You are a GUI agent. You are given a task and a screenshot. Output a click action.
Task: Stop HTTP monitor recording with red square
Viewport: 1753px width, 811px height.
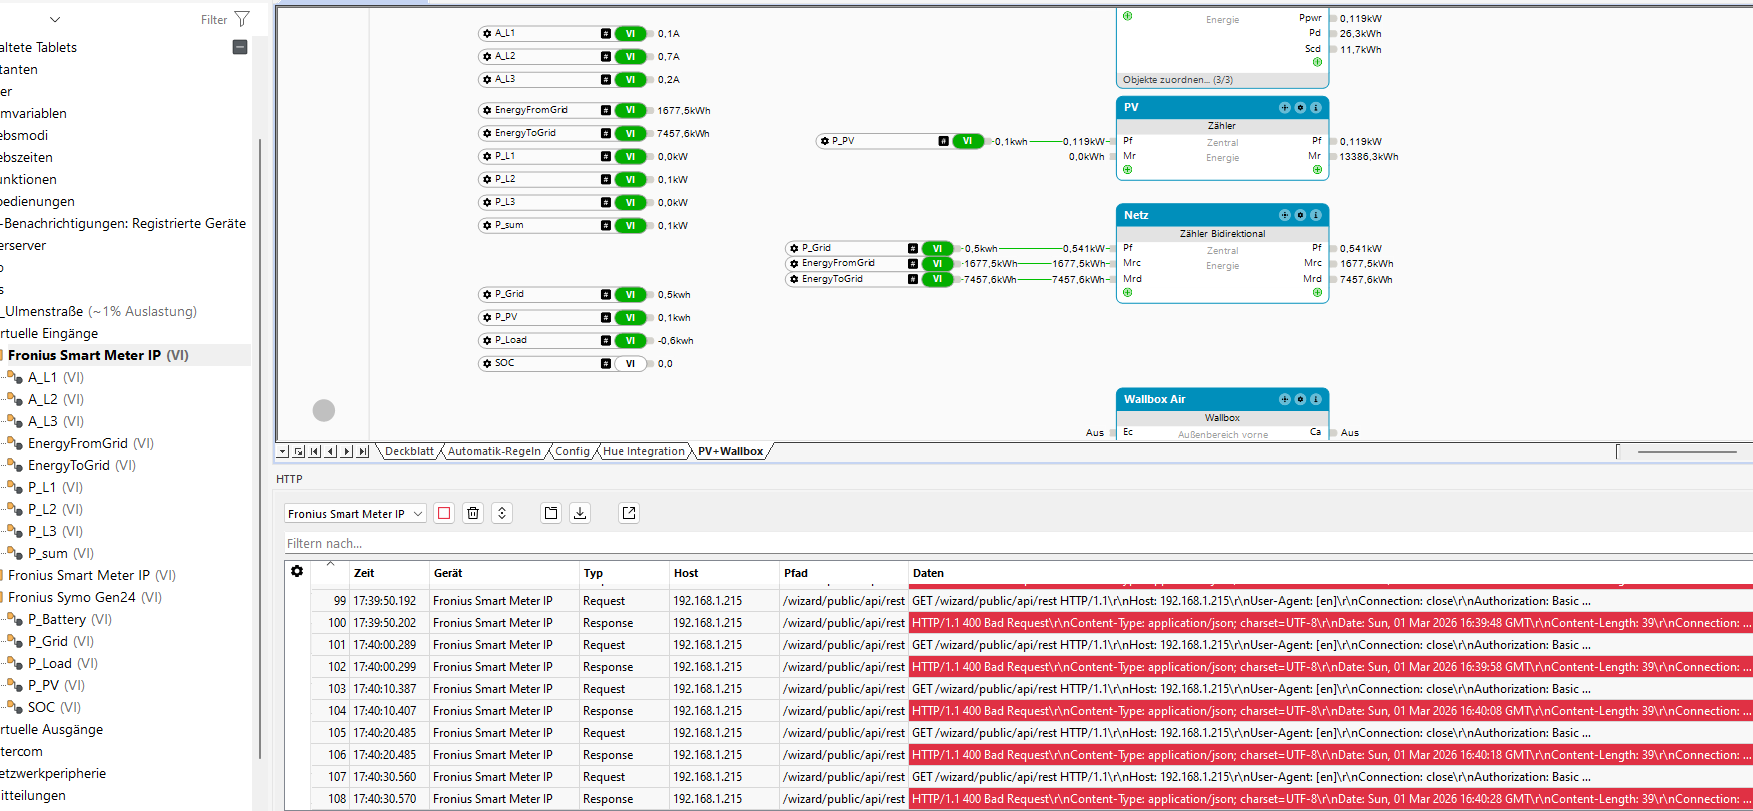point(444,513)
